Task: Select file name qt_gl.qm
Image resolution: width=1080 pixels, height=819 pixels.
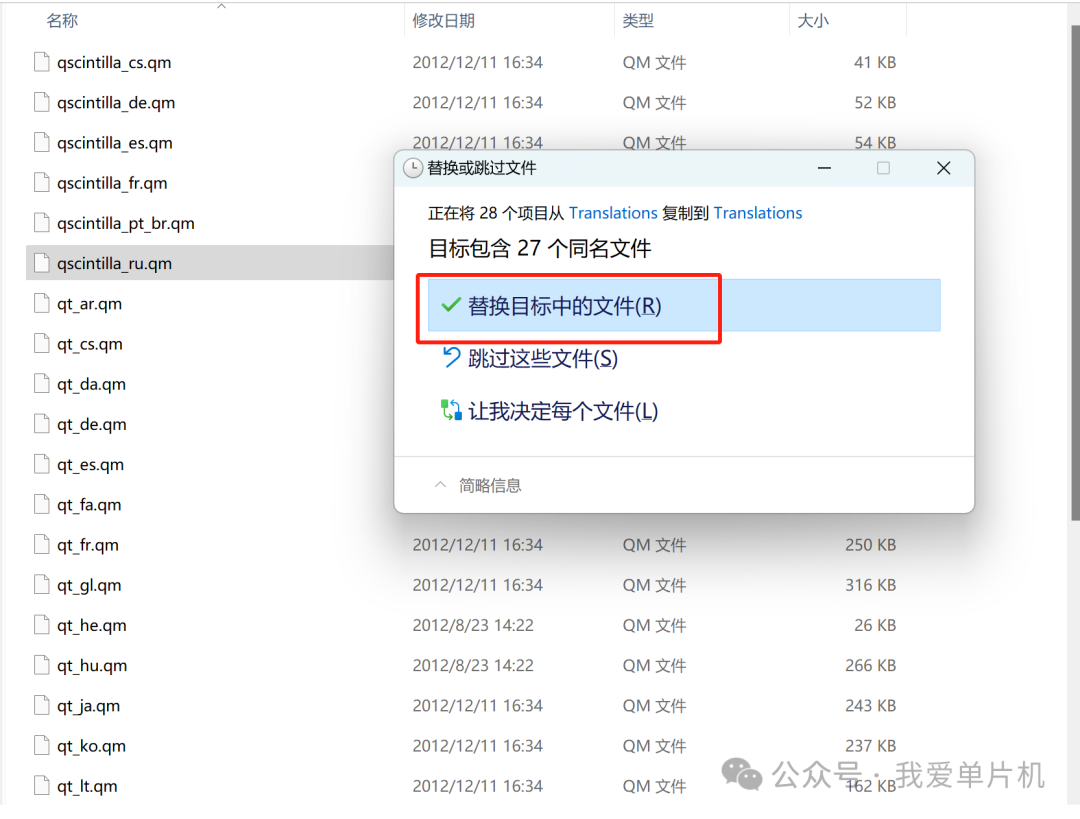Action: (90, 585)
